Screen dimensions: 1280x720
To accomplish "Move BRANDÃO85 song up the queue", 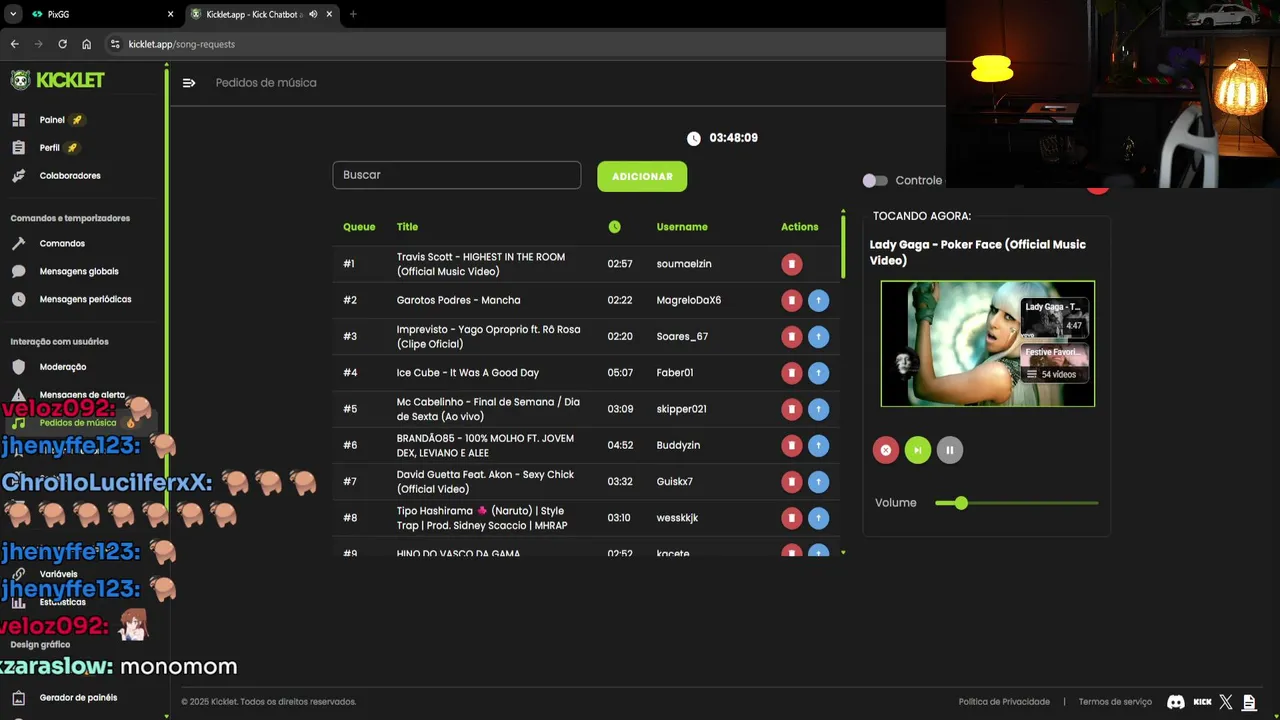I will 818,445.
